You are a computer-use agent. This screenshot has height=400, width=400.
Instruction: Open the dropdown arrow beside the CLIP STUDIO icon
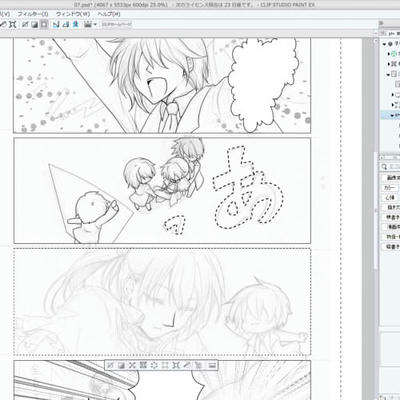click(x=95, y=24)
